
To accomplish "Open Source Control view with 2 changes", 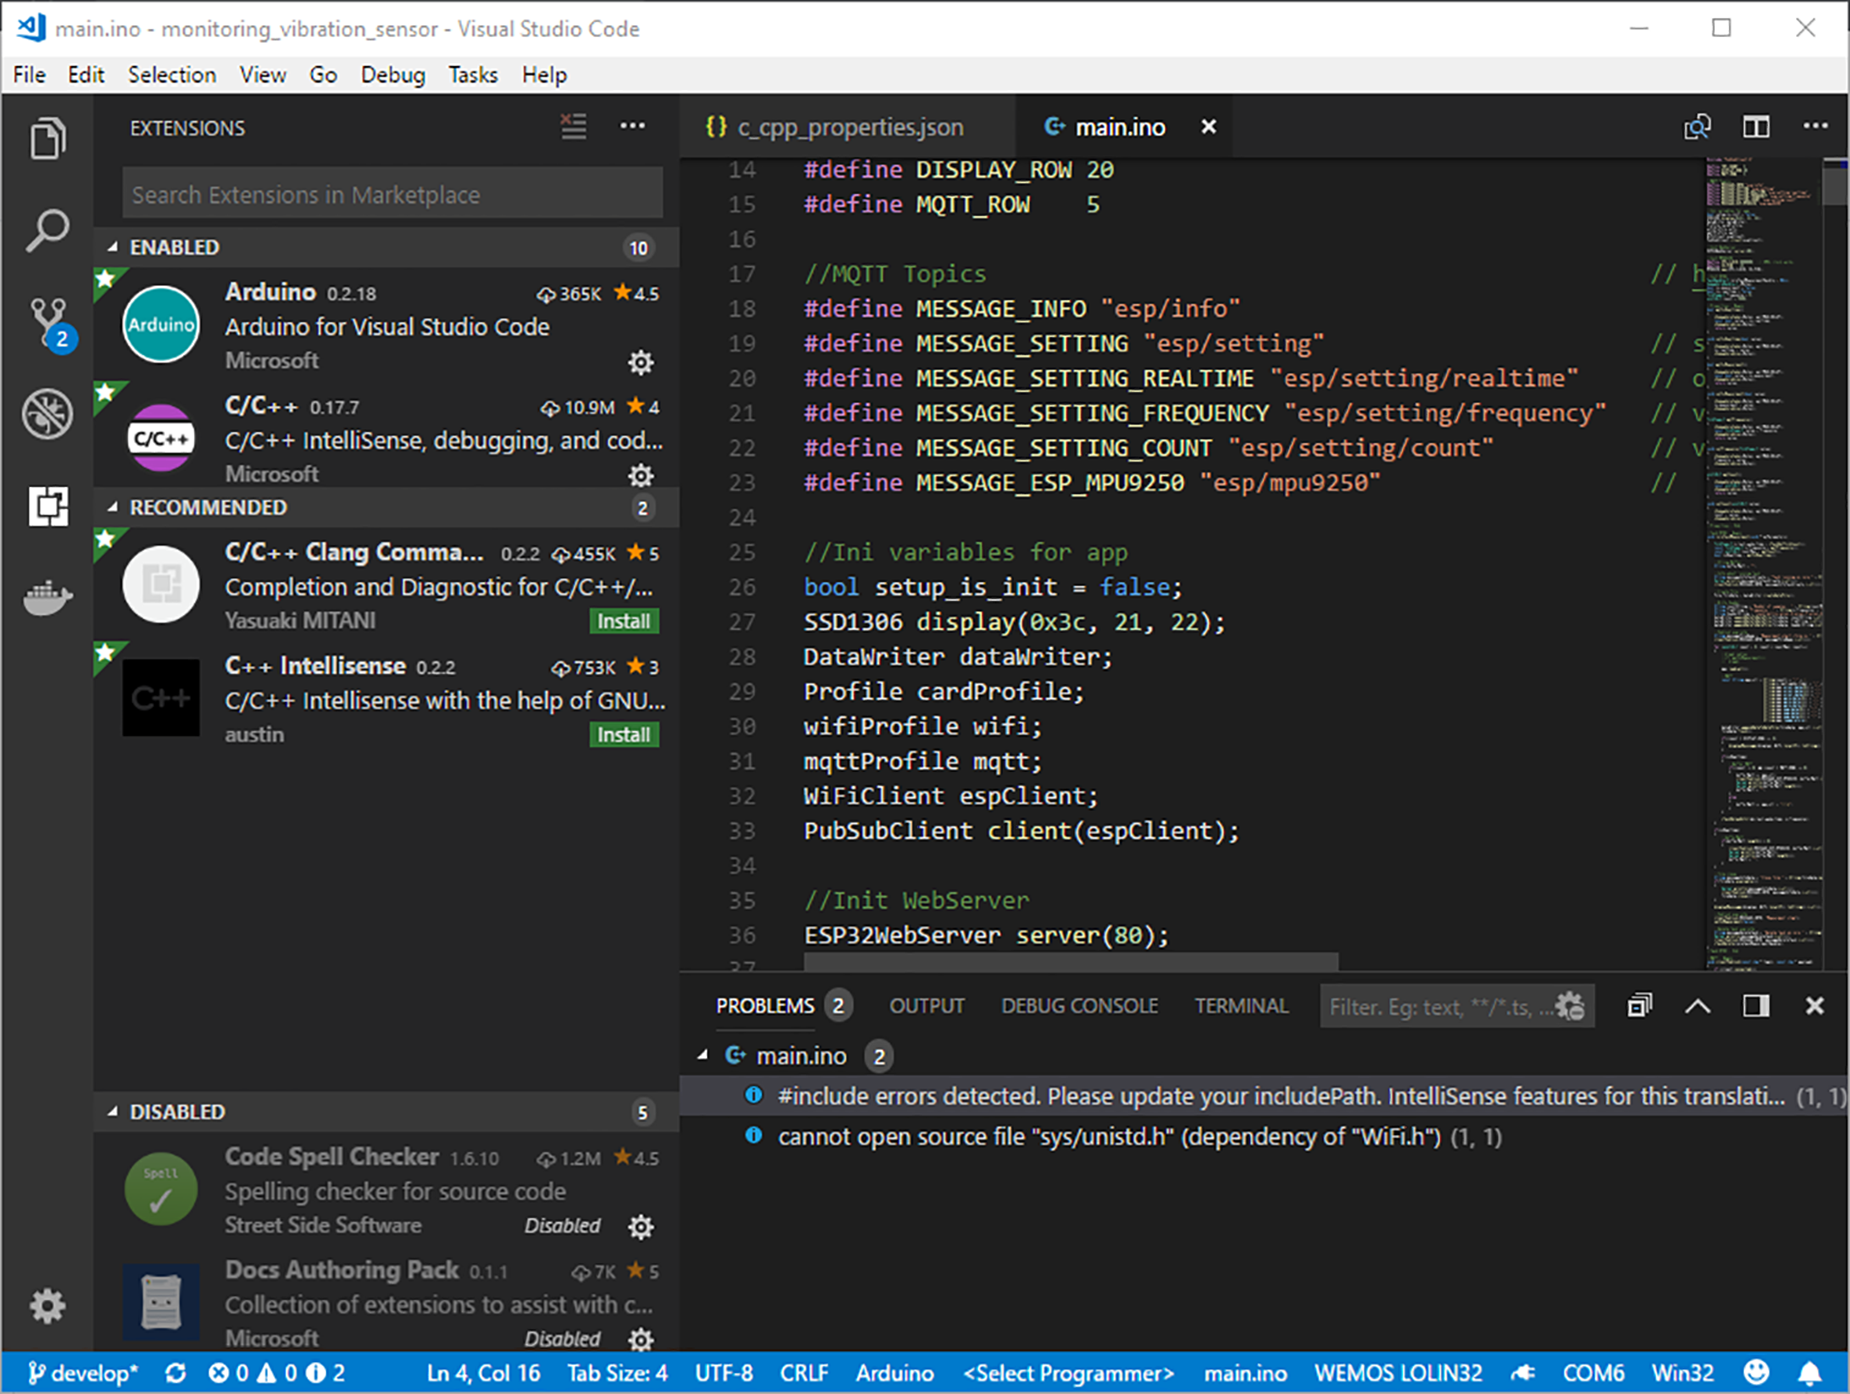I will (x=49, y=323).
